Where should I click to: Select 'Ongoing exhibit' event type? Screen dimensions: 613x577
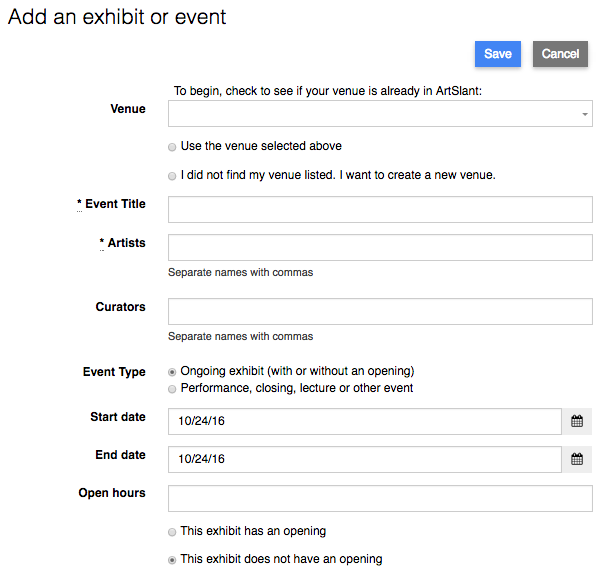click(x=172, y=372)
